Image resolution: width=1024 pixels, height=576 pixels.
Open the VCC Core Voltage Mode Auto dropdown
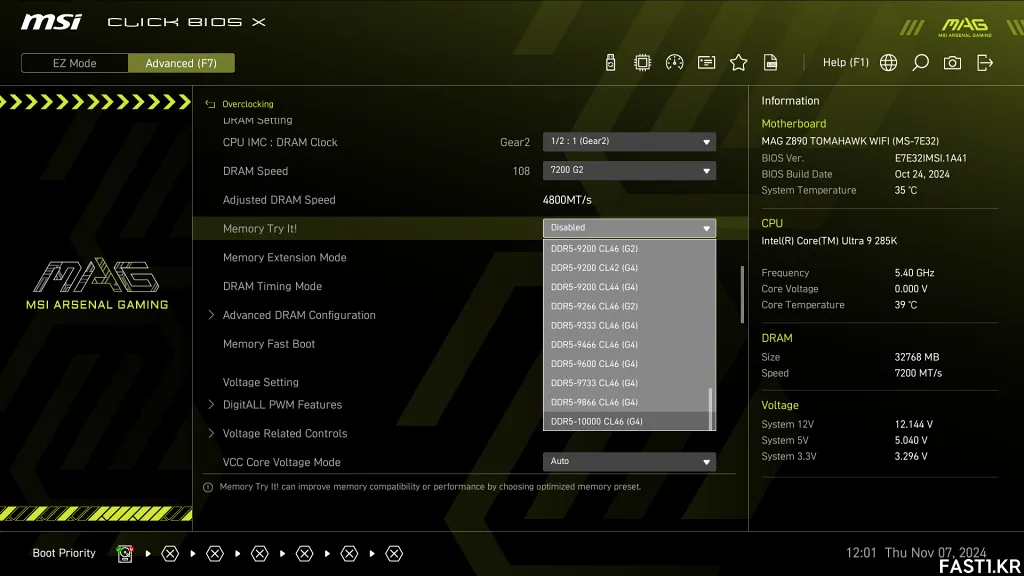coord(629,462)
